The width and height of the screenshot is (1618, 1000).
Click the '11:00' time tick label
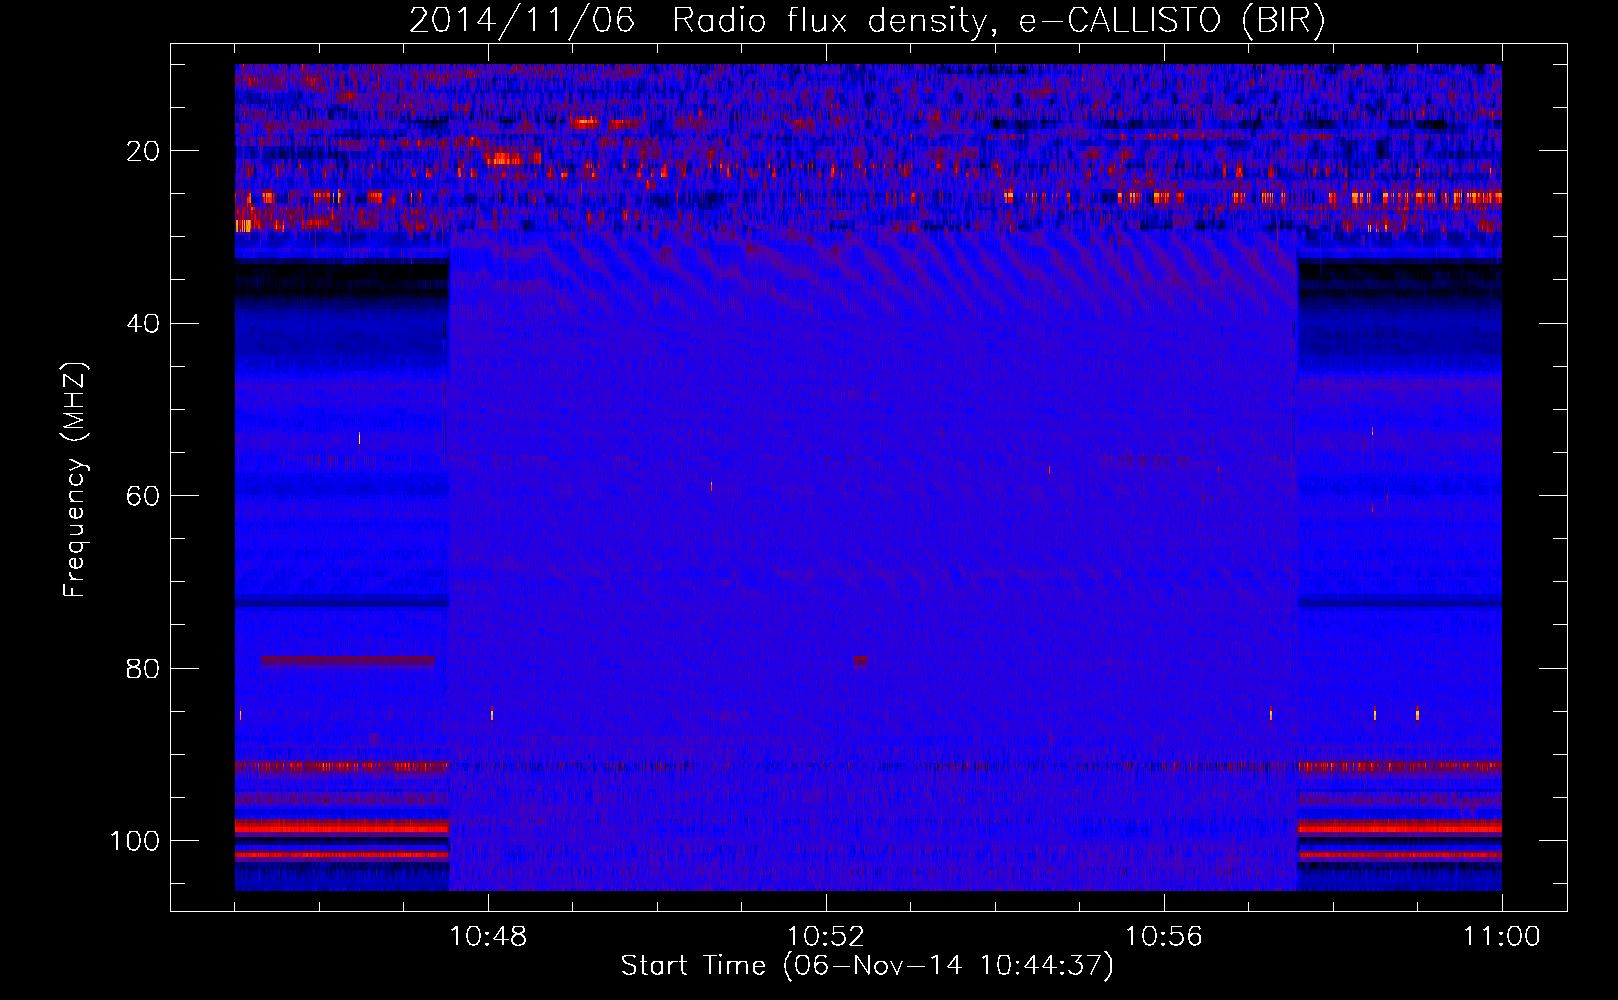pyautogui.click(x=1502, y=937)
